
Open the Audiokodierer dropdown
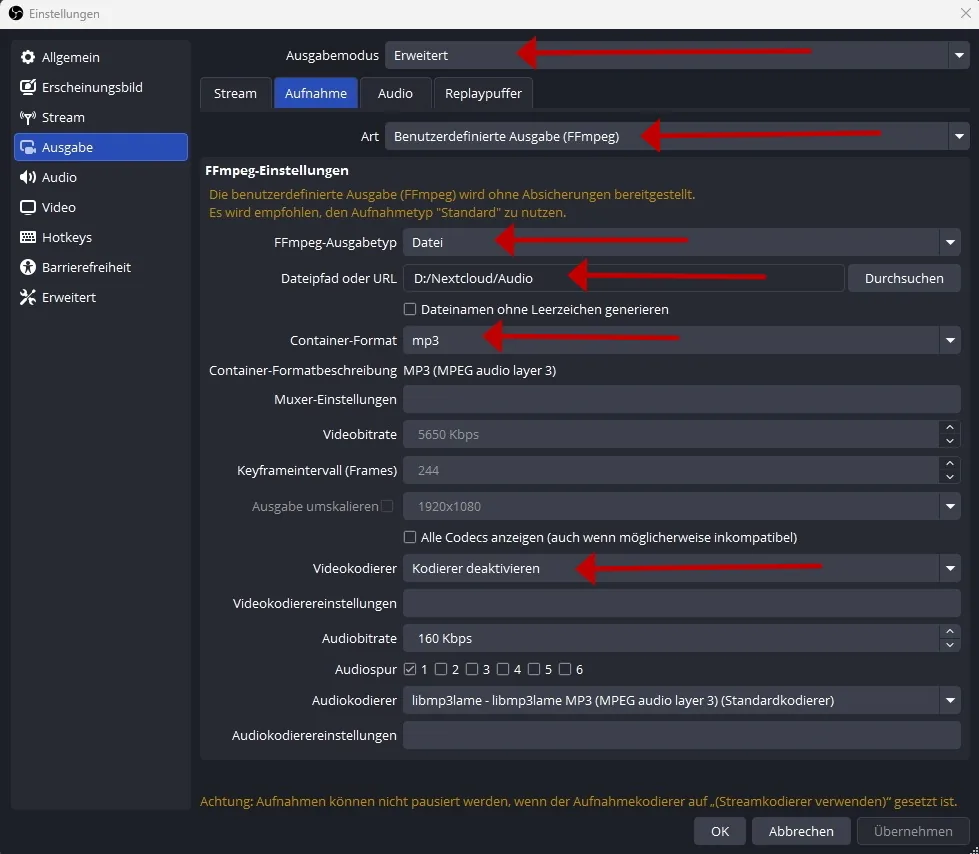[681, 700]
